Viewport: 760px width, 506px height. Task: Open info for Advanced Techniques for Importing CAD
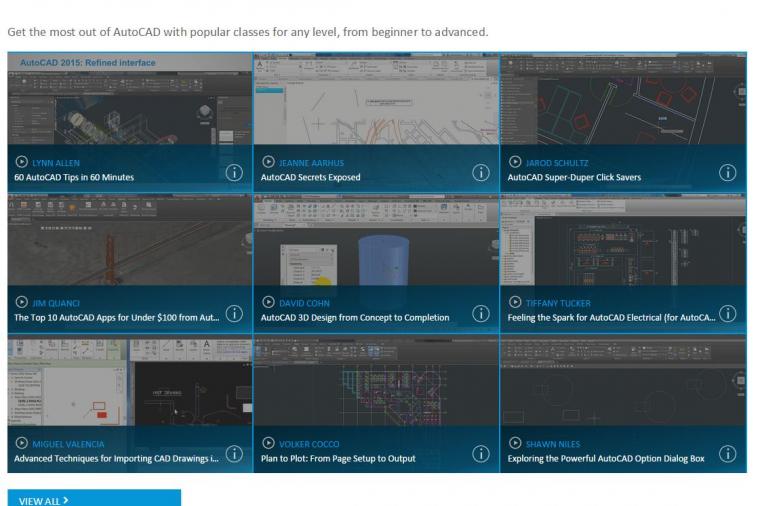[234, 454]
